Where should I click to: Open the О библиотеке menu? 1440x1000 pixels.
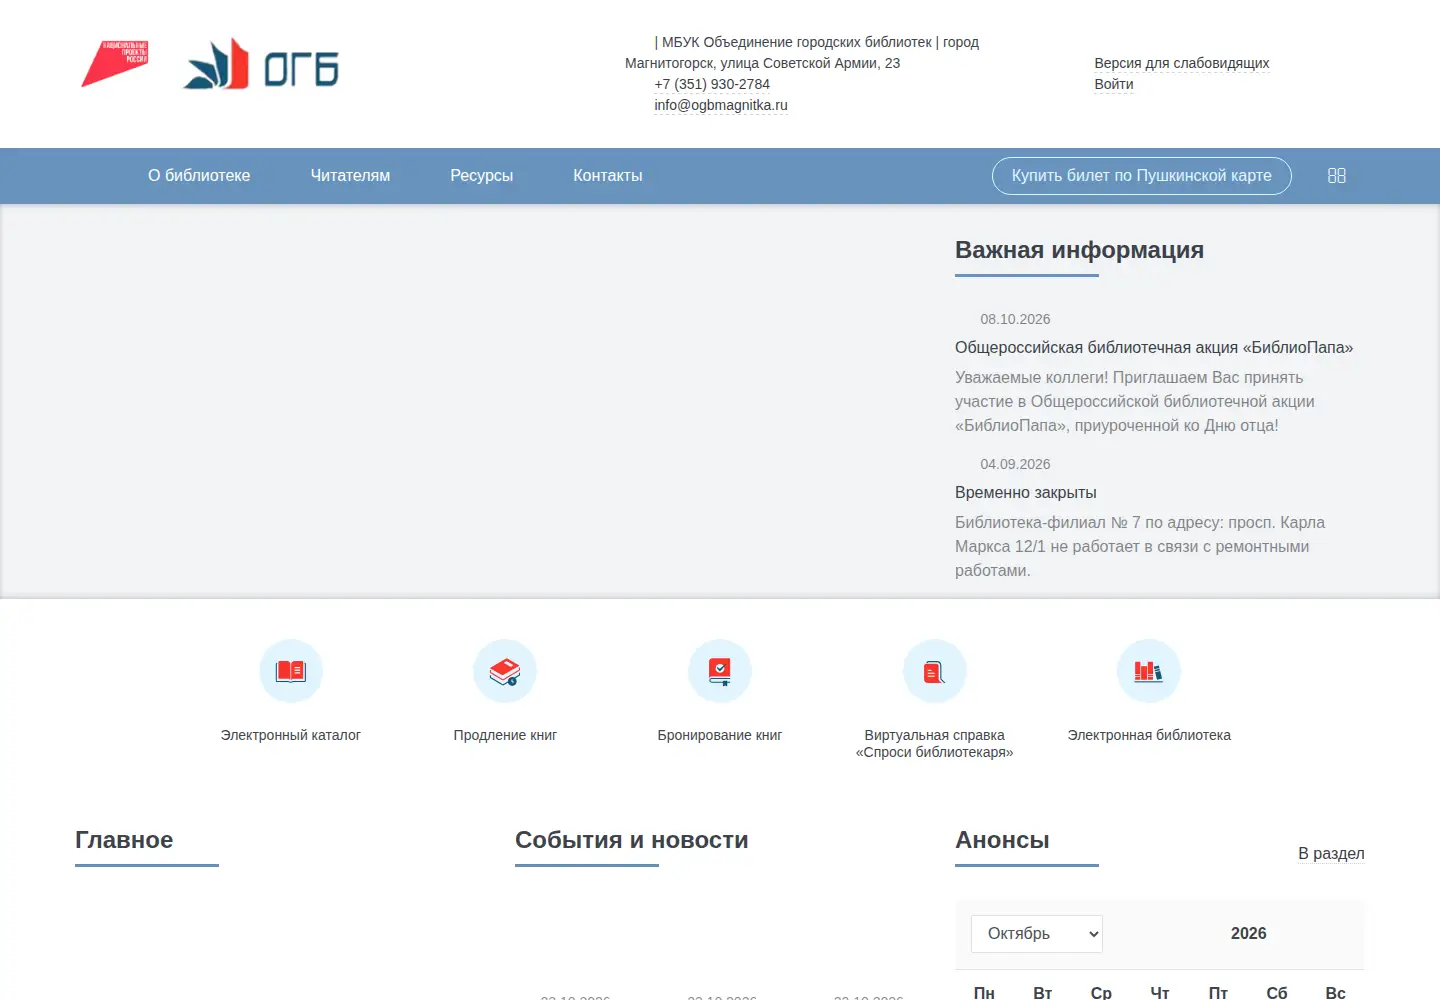tap(199, 176)
